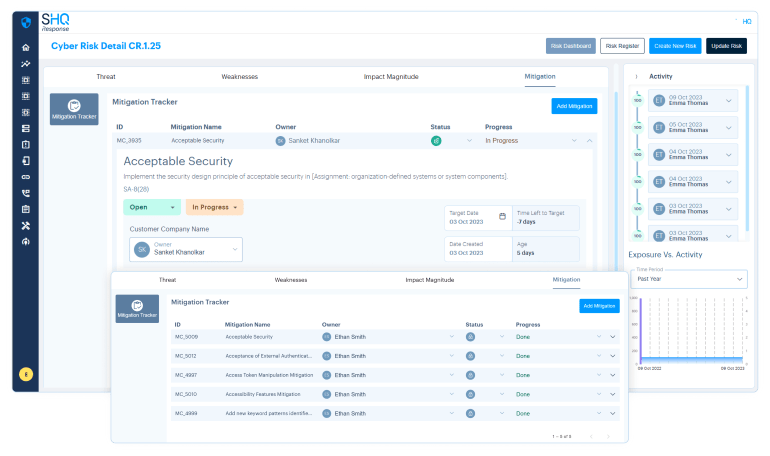Click the Risk Dashboard button
This screenshot has height=456, width=770.
571,46
